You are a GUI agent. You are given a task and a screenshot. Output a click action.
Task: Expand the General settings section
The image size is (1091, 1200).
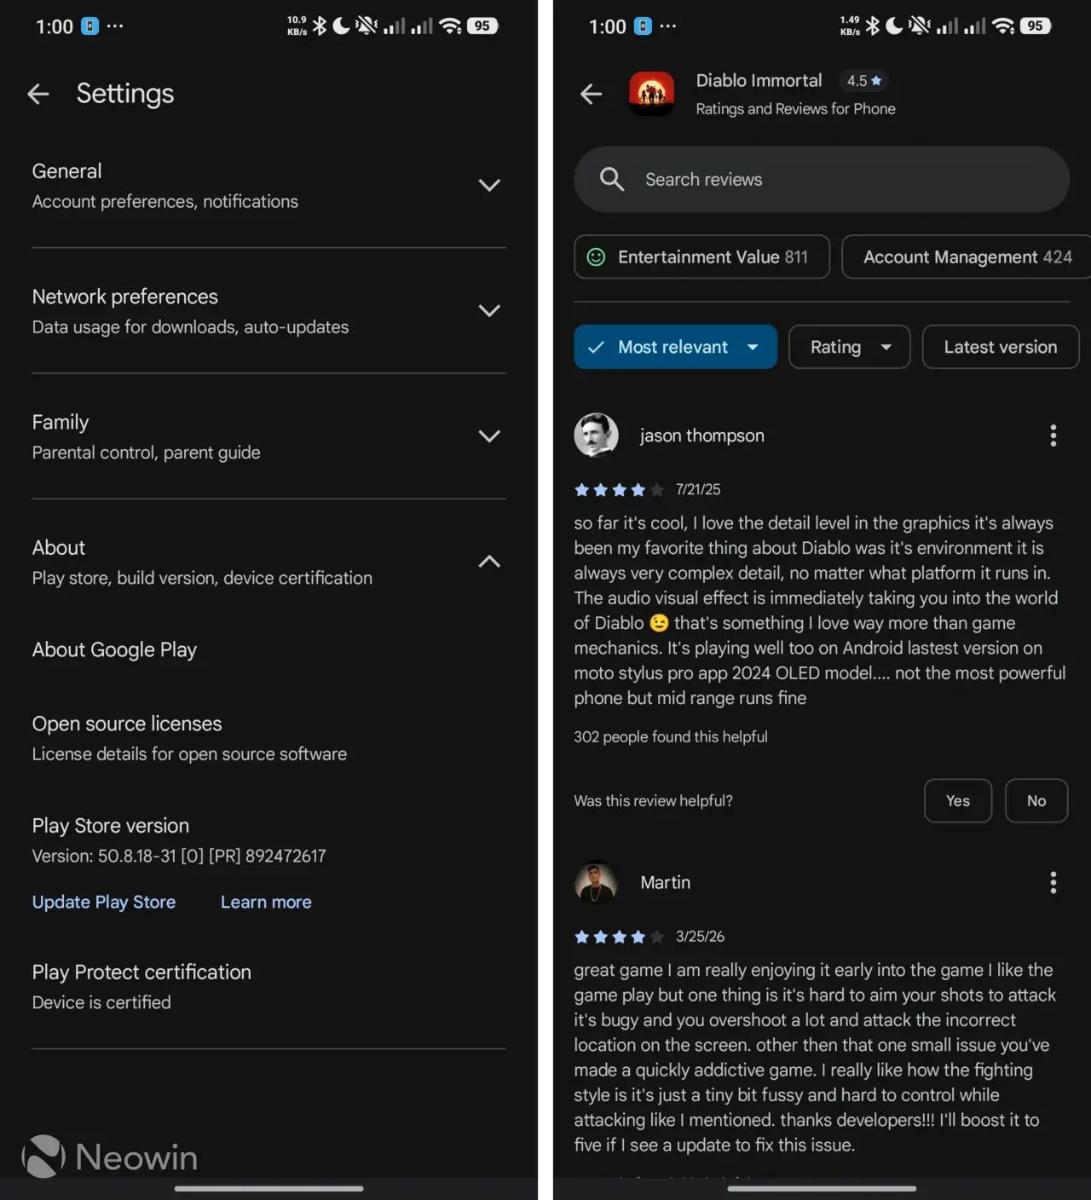click(489, 185)
